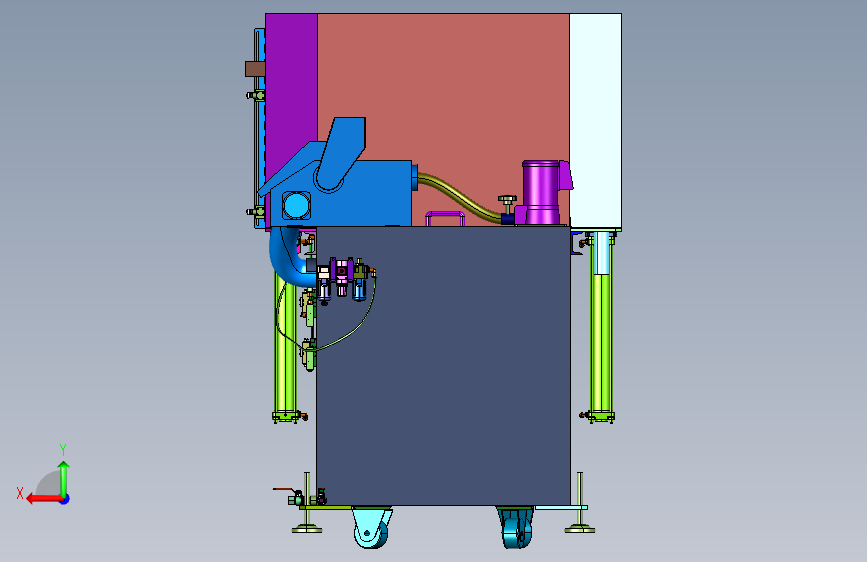Select the olive-yellow curved hose
This screenshot has height=562, width=867.
[459, 198]
